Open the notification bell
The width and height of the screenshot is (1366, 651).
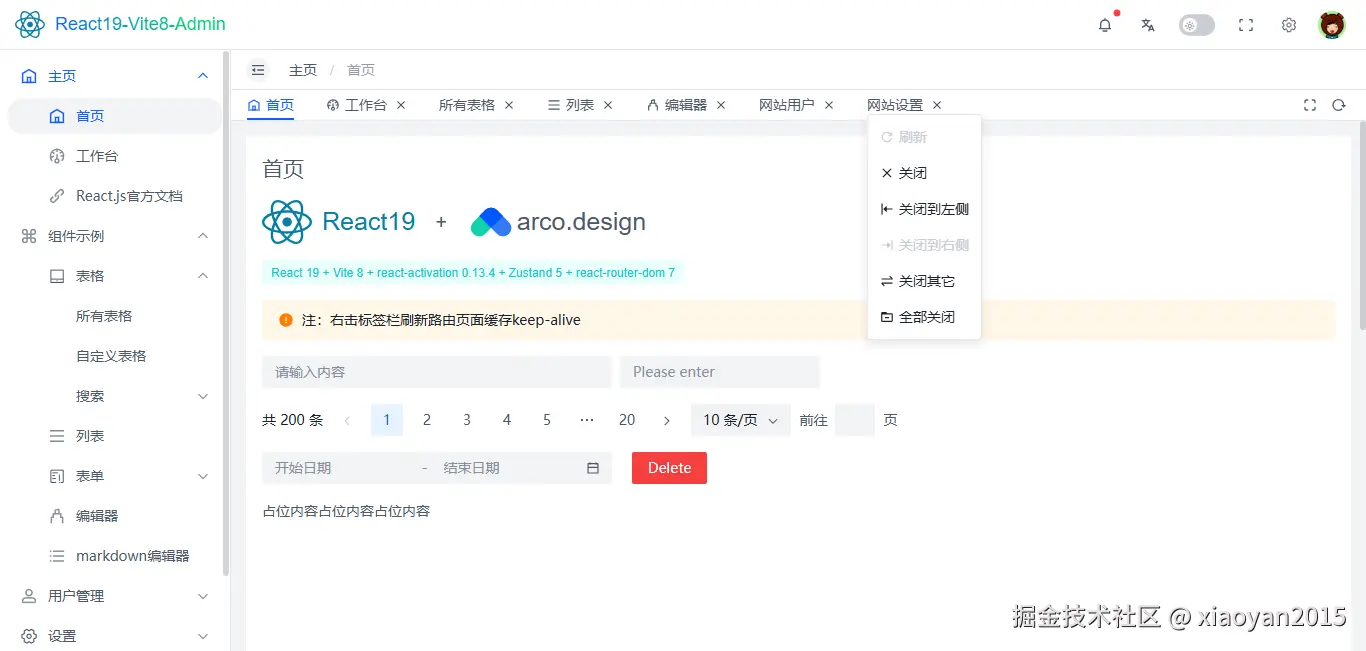pyautogui.click(x=1105, y=25)
